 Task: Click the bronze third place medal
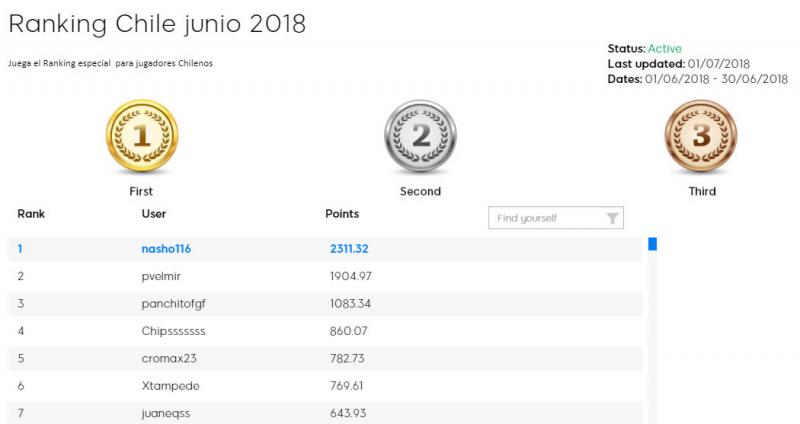click(x=701, y=137)
